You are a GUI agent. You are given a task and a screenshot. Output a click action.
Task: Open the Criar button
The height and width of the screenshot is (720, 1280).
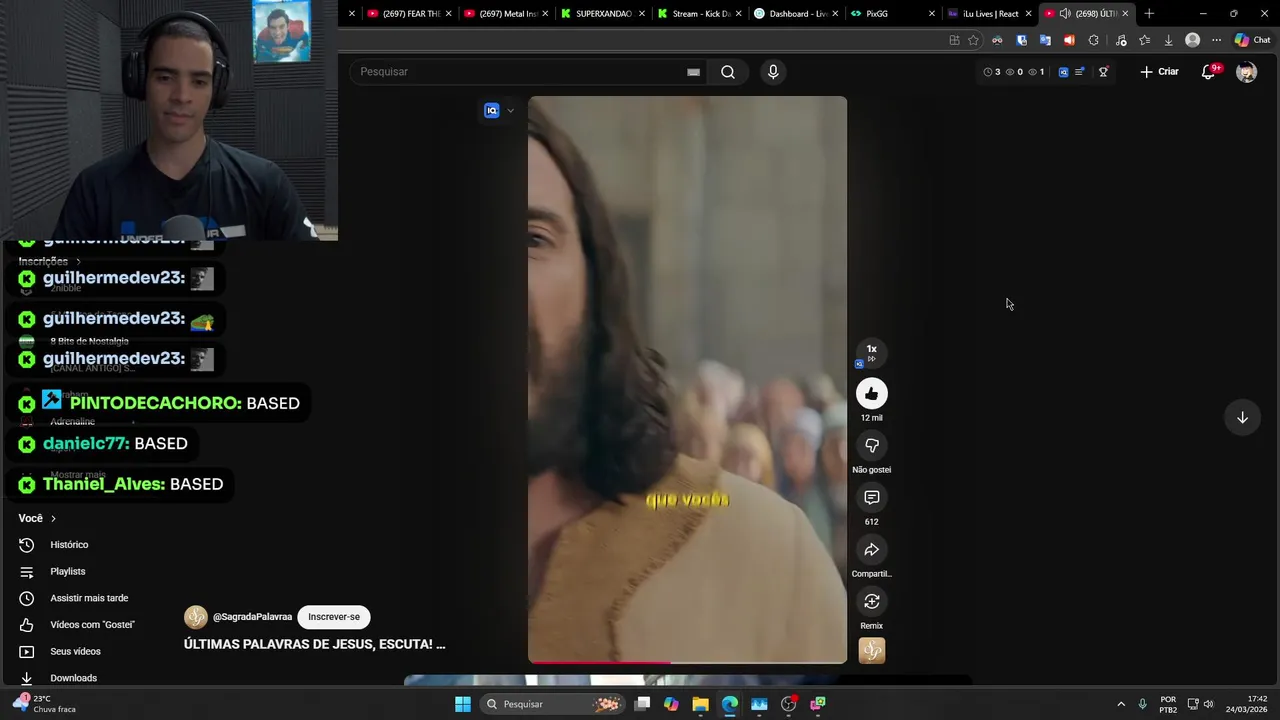pos(1160,72)
